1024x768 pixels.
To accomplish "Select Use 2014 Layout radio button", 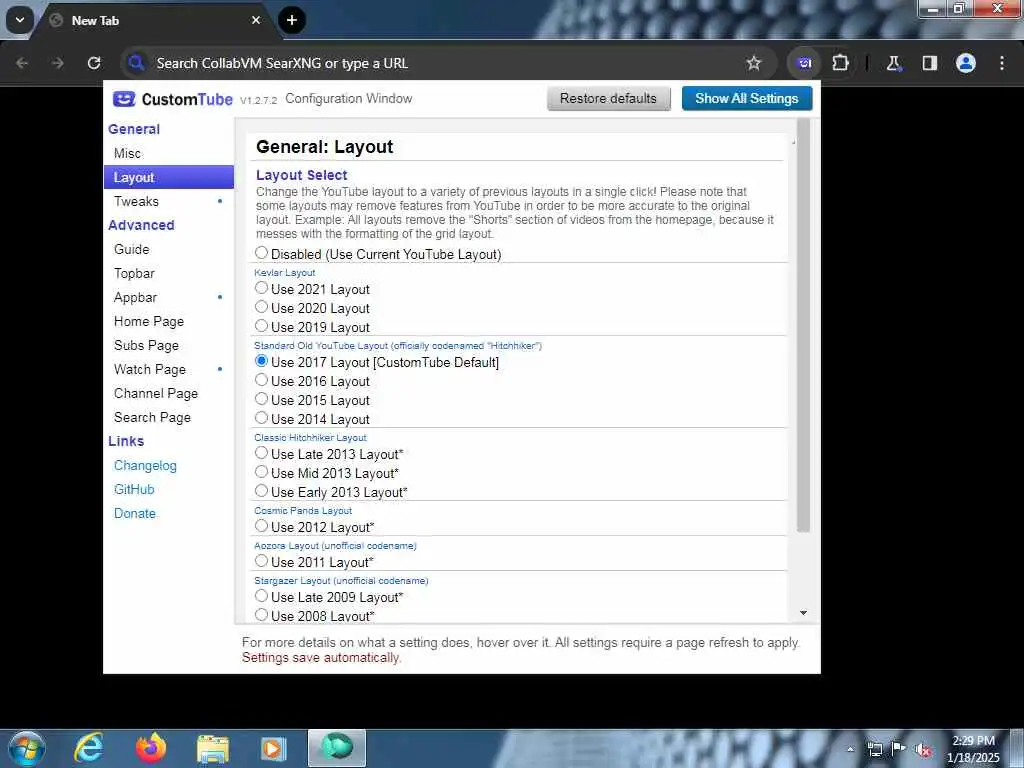I will coord(261,417).
